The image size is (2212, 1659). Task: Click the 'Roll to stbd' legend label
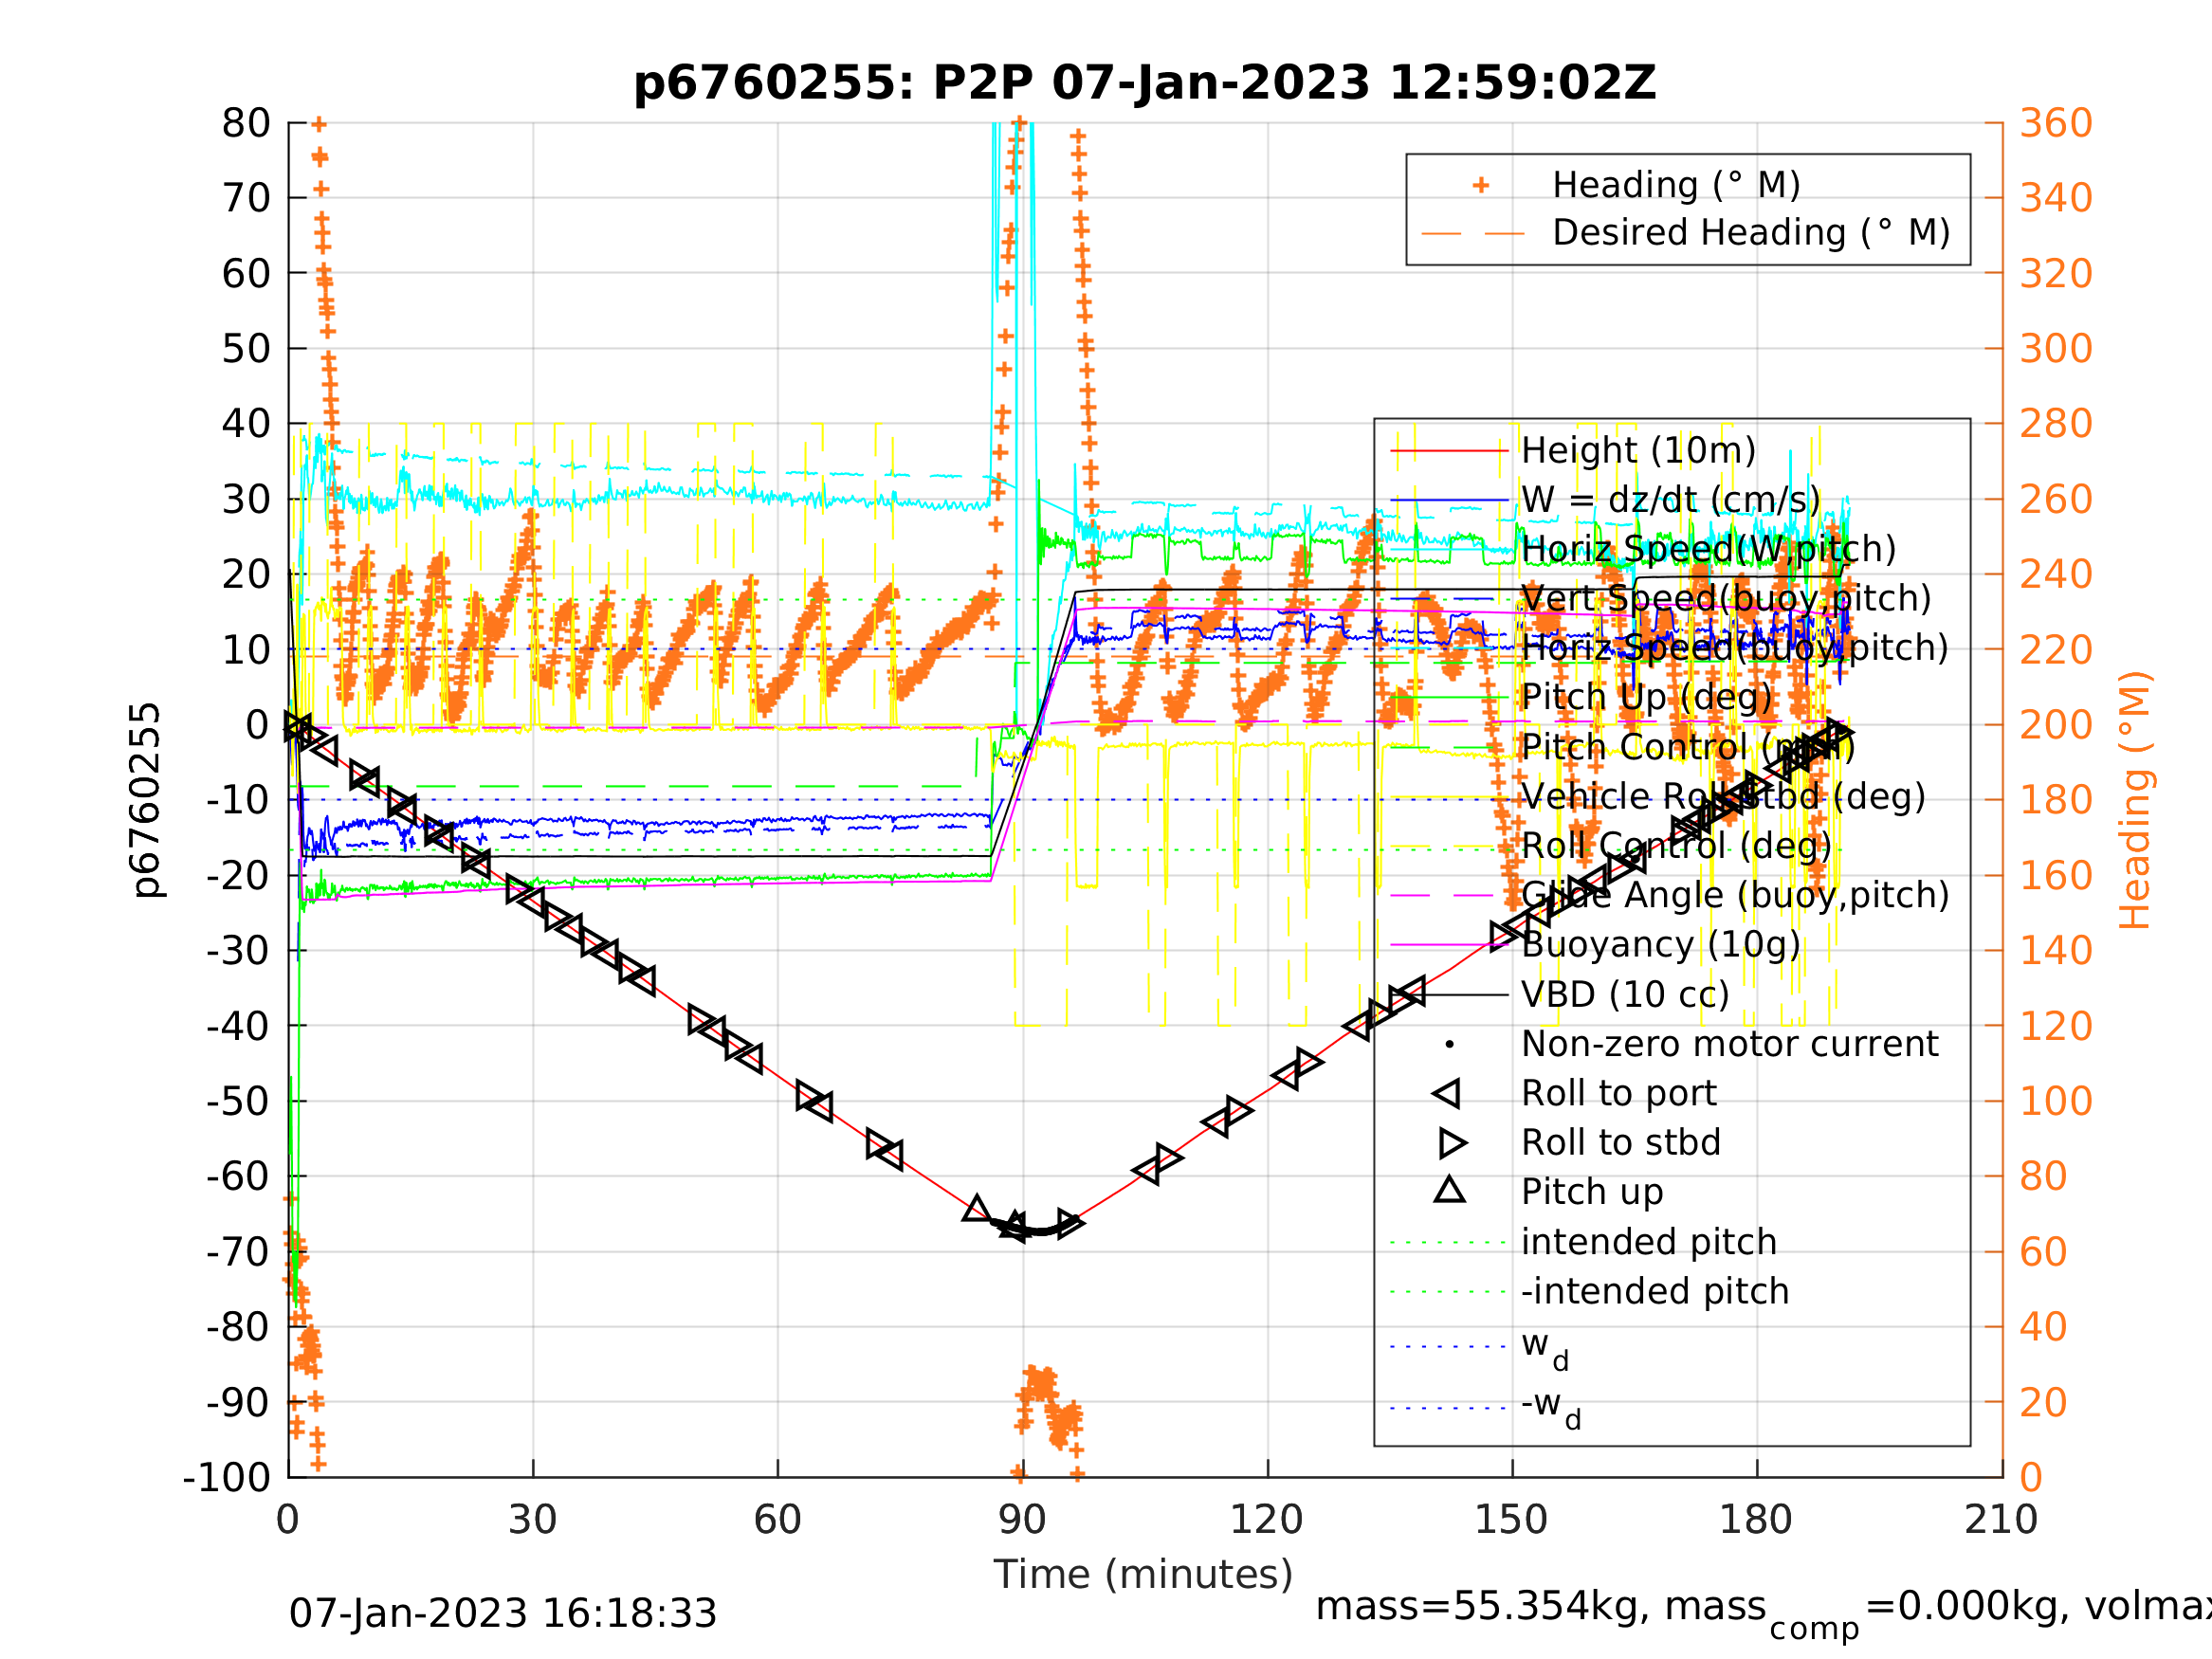(x=1621, y=1142)
